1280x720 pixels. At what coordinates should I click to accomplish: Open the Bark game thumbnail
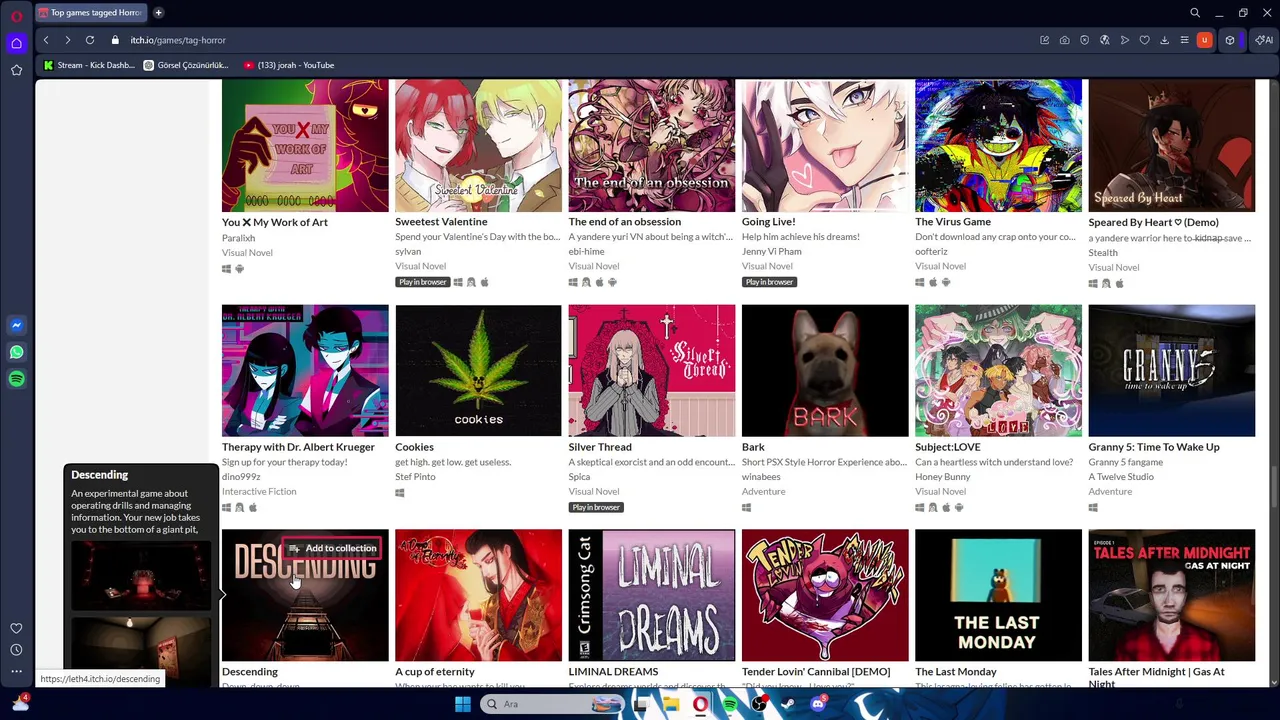(825, 371)
